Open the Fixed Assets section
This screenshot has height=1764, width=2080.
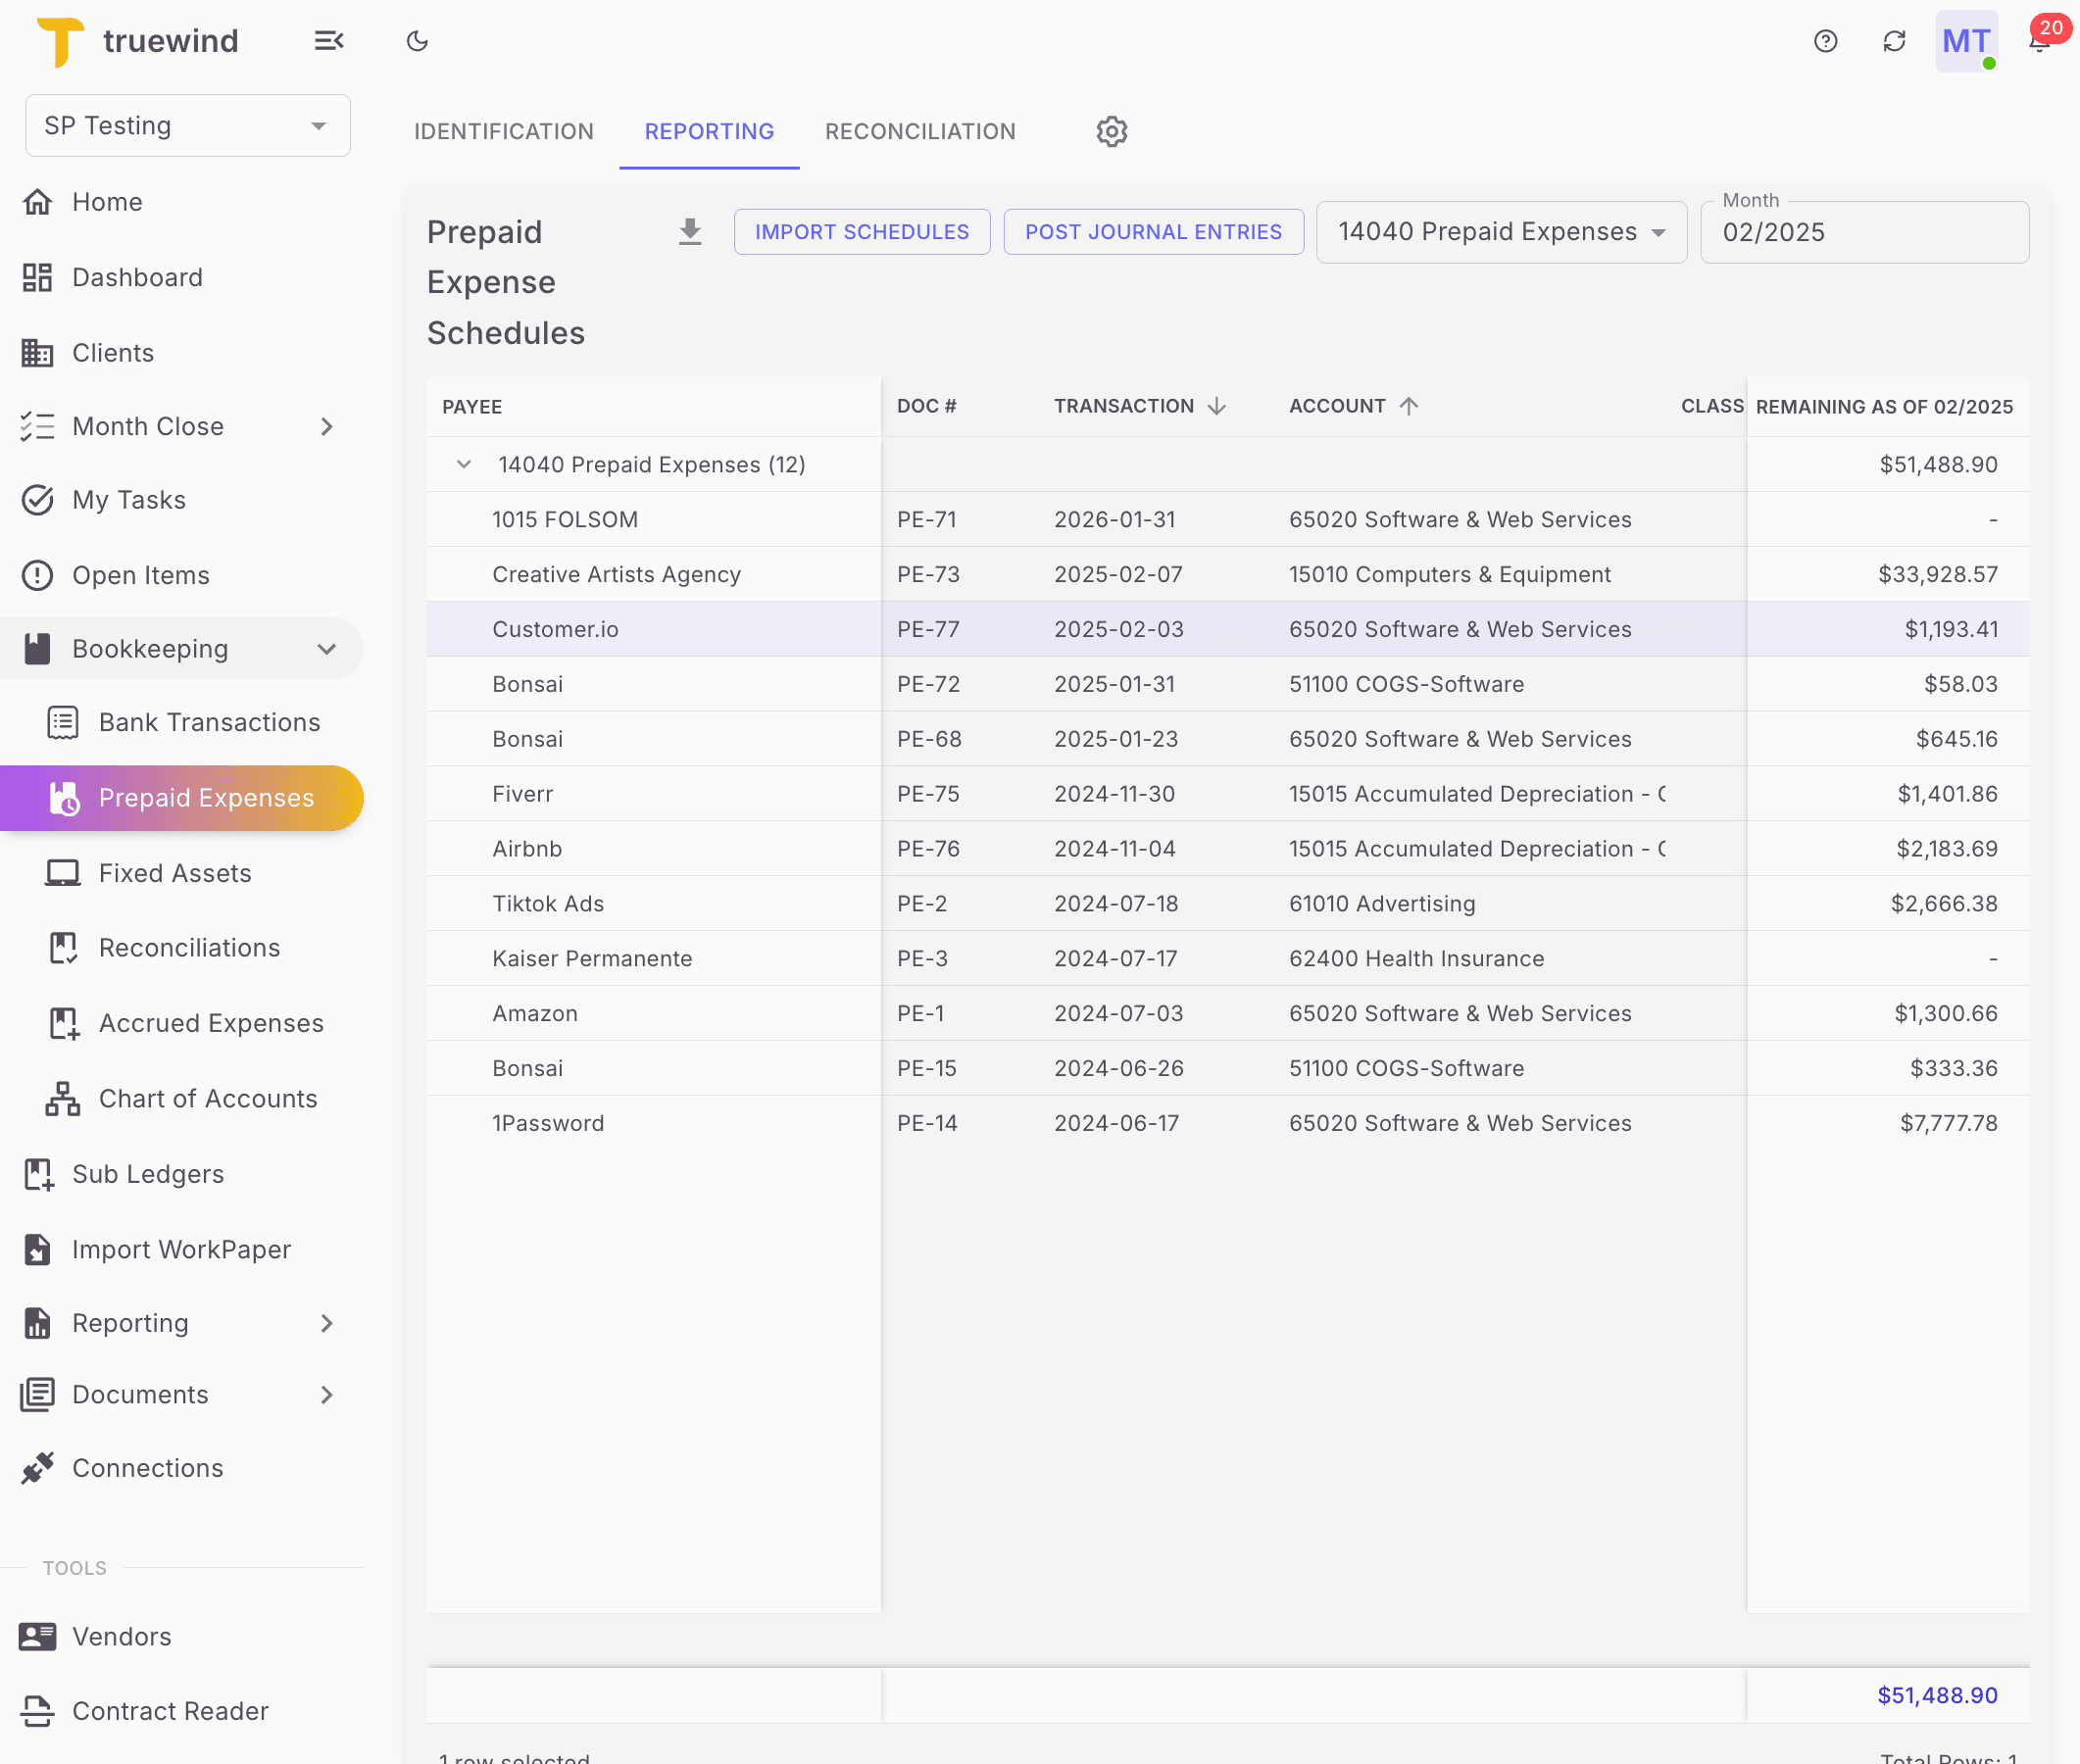pyautogui.click(x=175, y=872)
